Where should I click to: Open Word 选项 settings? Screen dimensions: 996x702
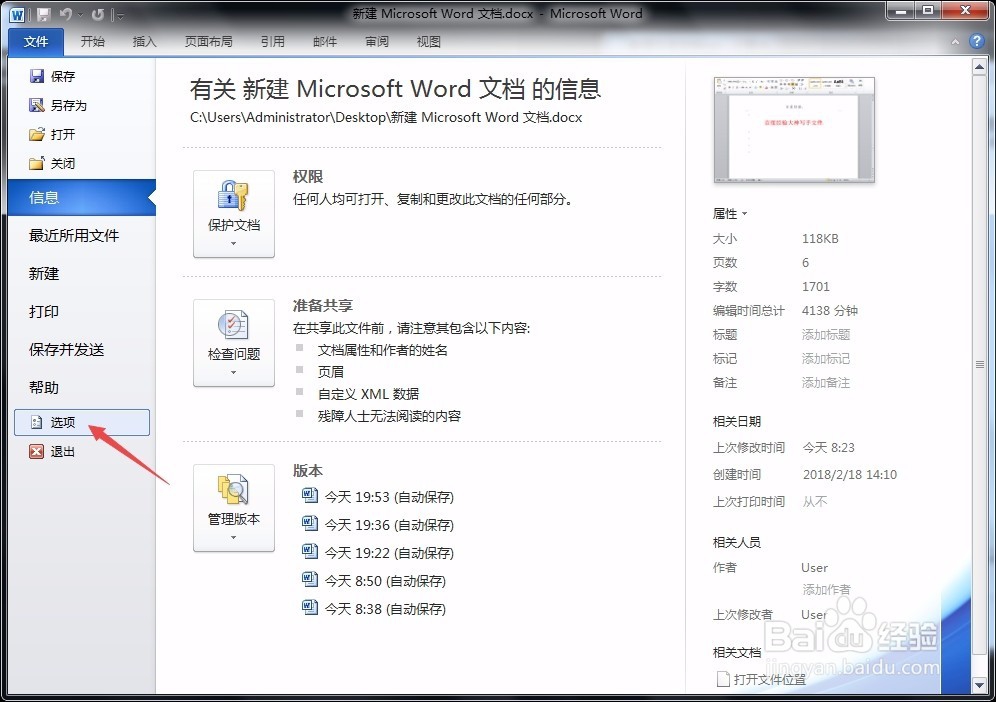click(82, 422)
